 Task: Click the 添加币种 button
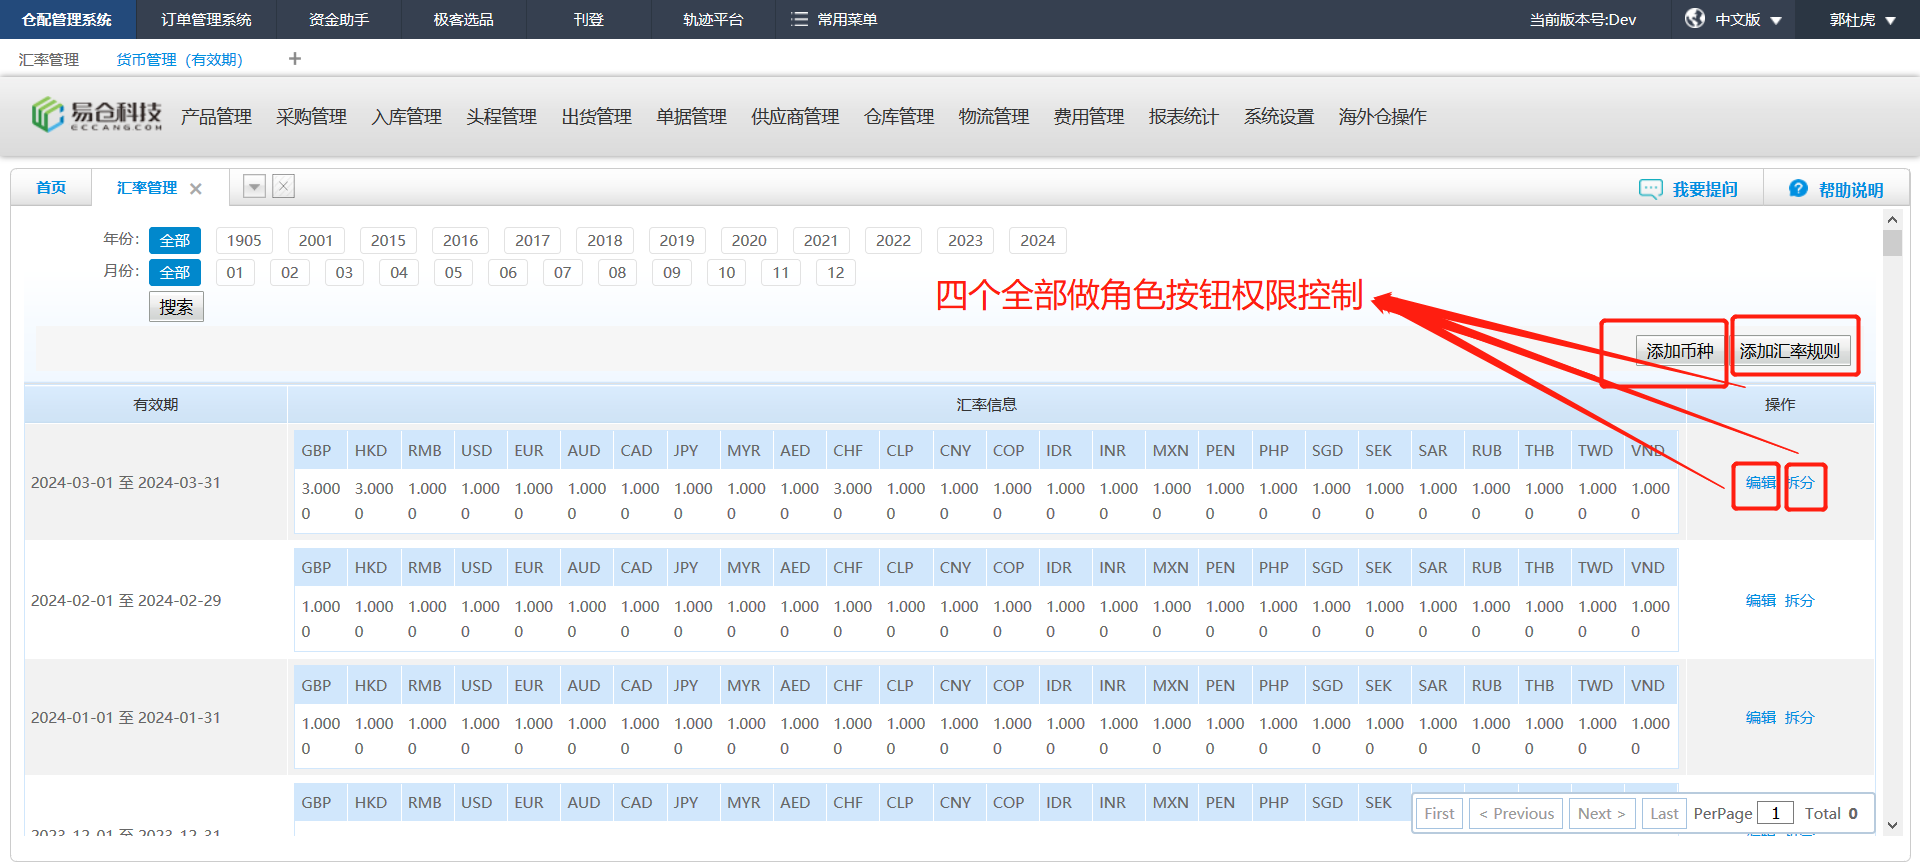1679,351
